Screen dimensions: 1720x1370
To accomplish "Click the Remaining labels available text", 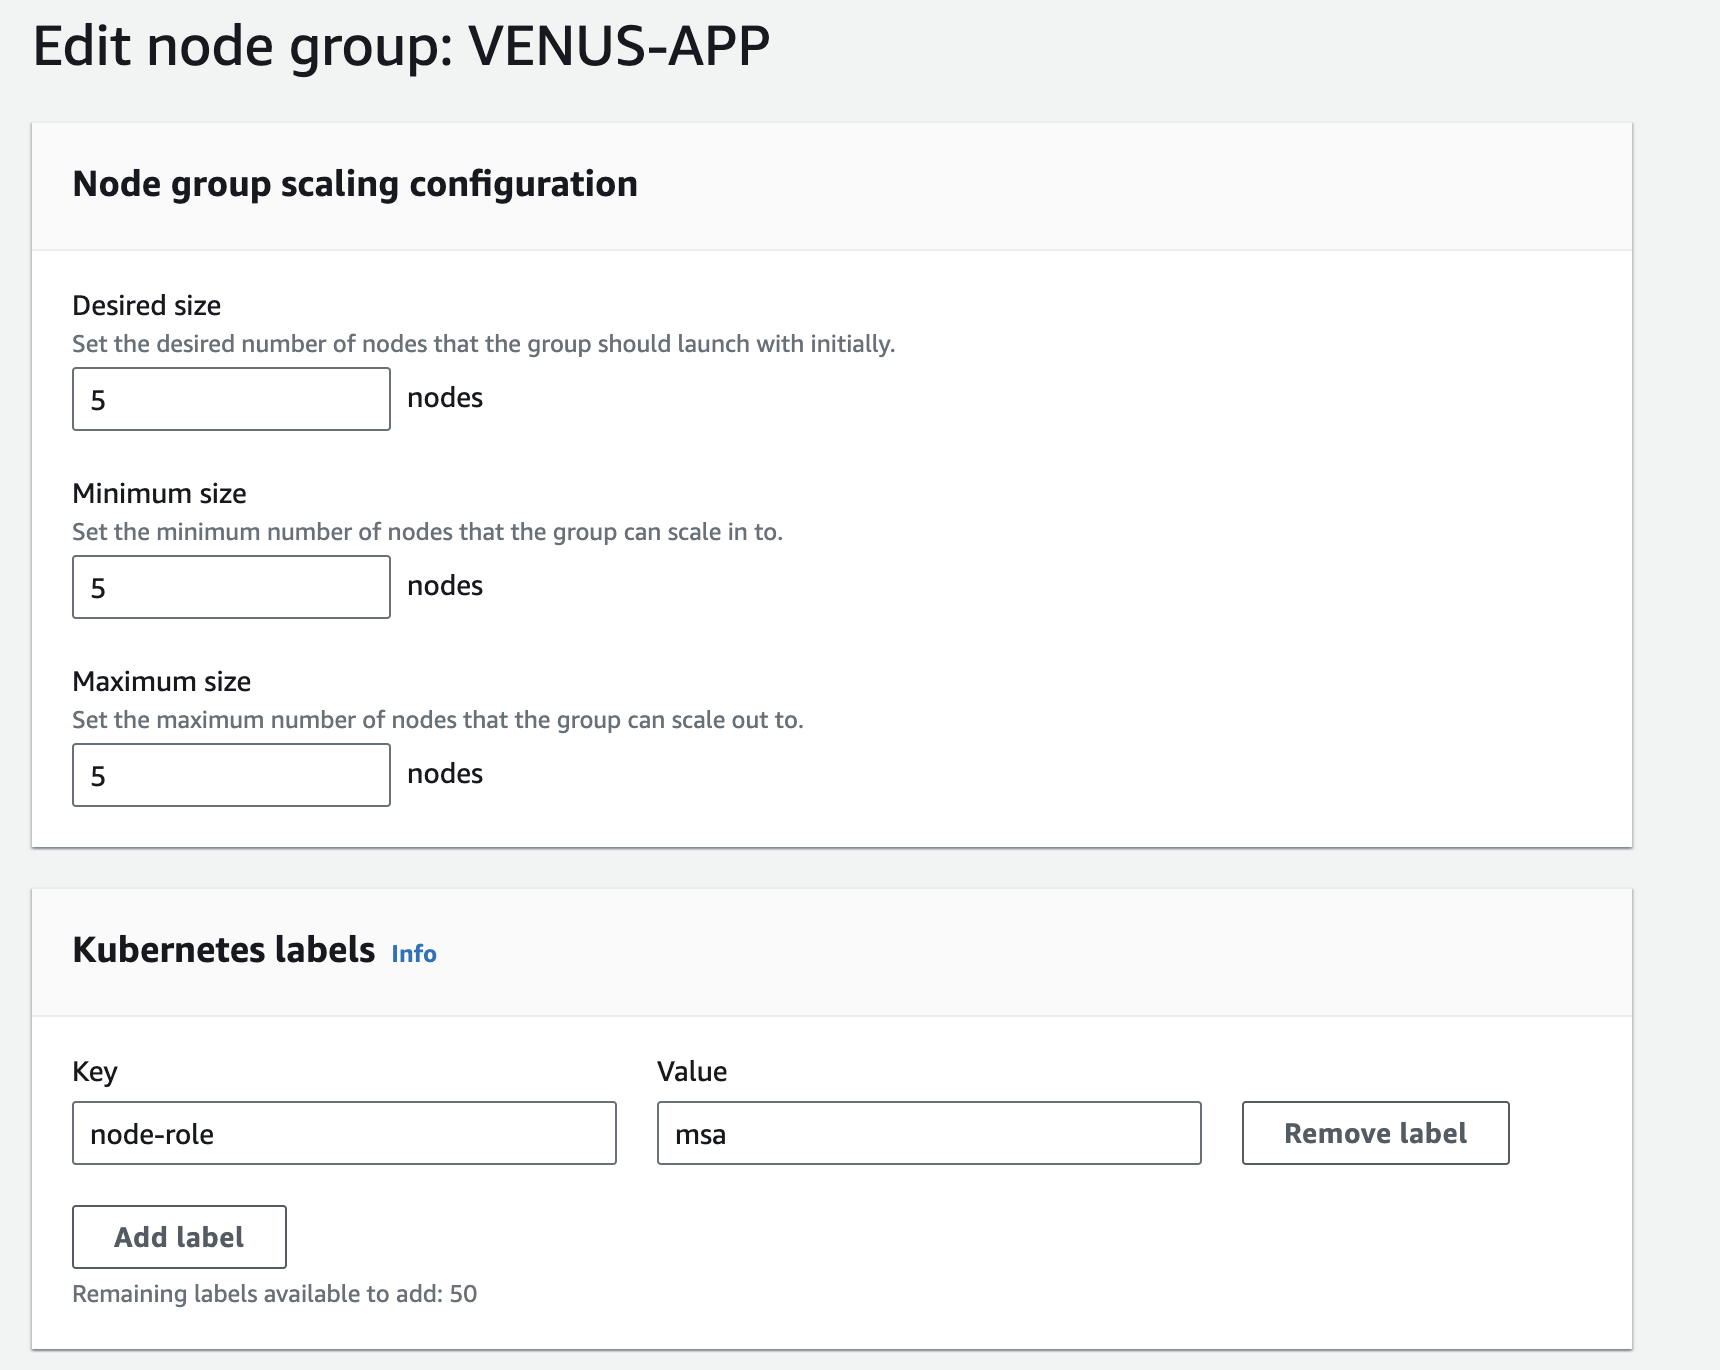I will 274,1294.
